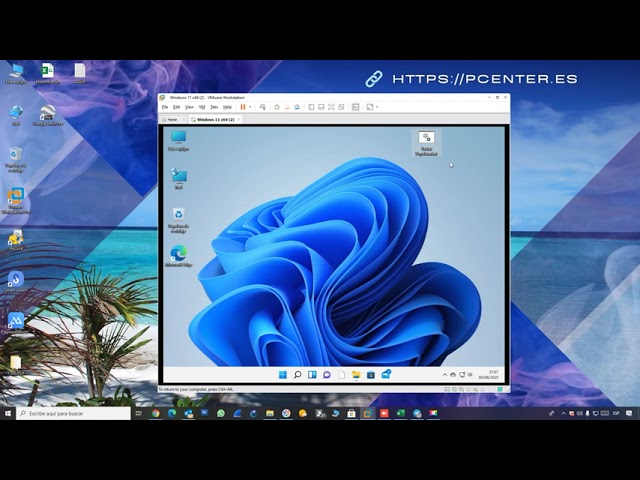Open the Edit menu in VMware Workstation
Screen dimensions: 640x480
[x=176, y=107]
